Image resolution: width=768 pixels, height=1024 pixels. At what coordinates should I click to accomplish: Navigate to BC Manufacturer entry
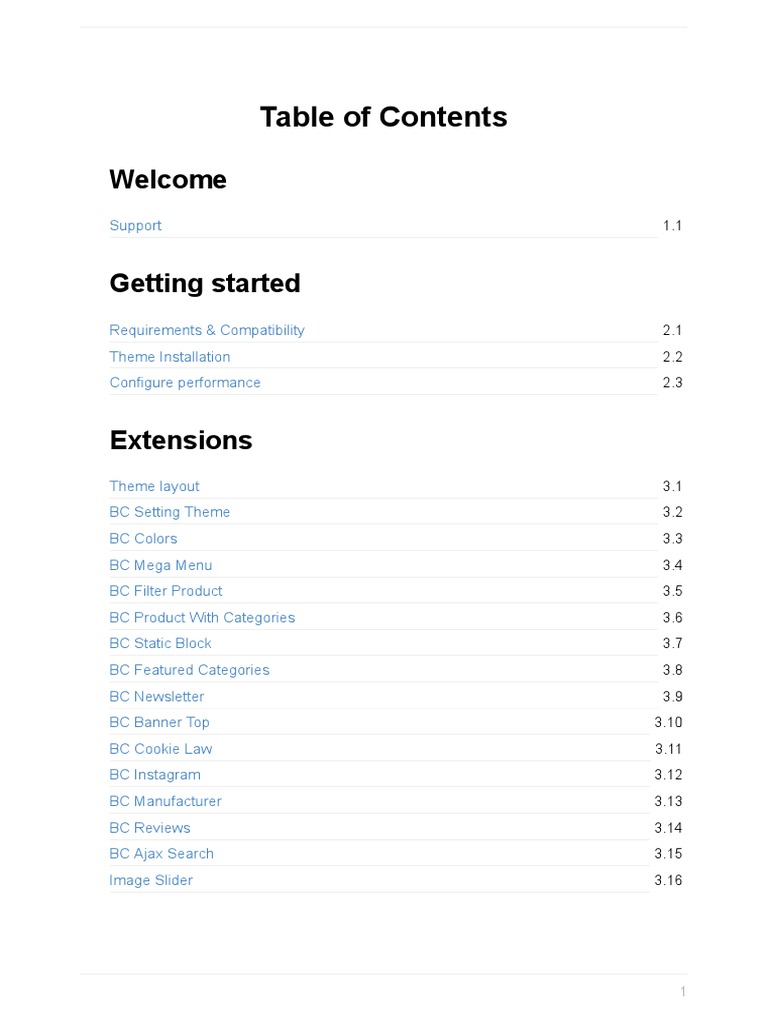[165, 801]
